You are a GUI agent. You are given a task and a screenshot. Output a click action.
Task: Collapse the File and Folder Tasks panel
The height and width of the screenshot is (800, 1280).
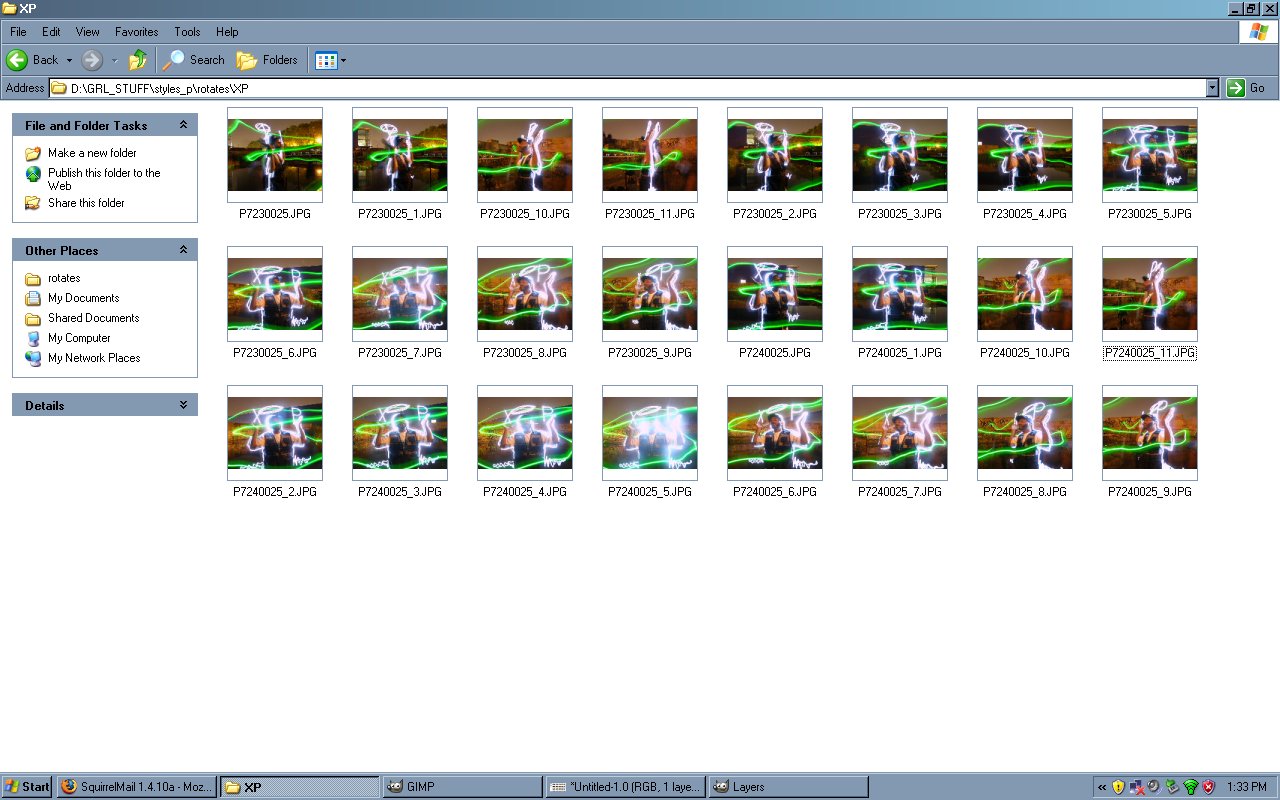[x=182, y=125]
